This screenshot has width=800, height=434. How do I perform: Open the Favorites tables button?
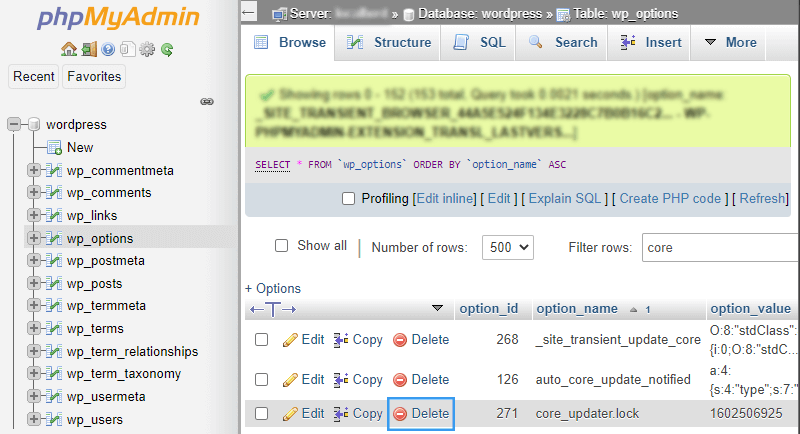[x=94, y=76]
